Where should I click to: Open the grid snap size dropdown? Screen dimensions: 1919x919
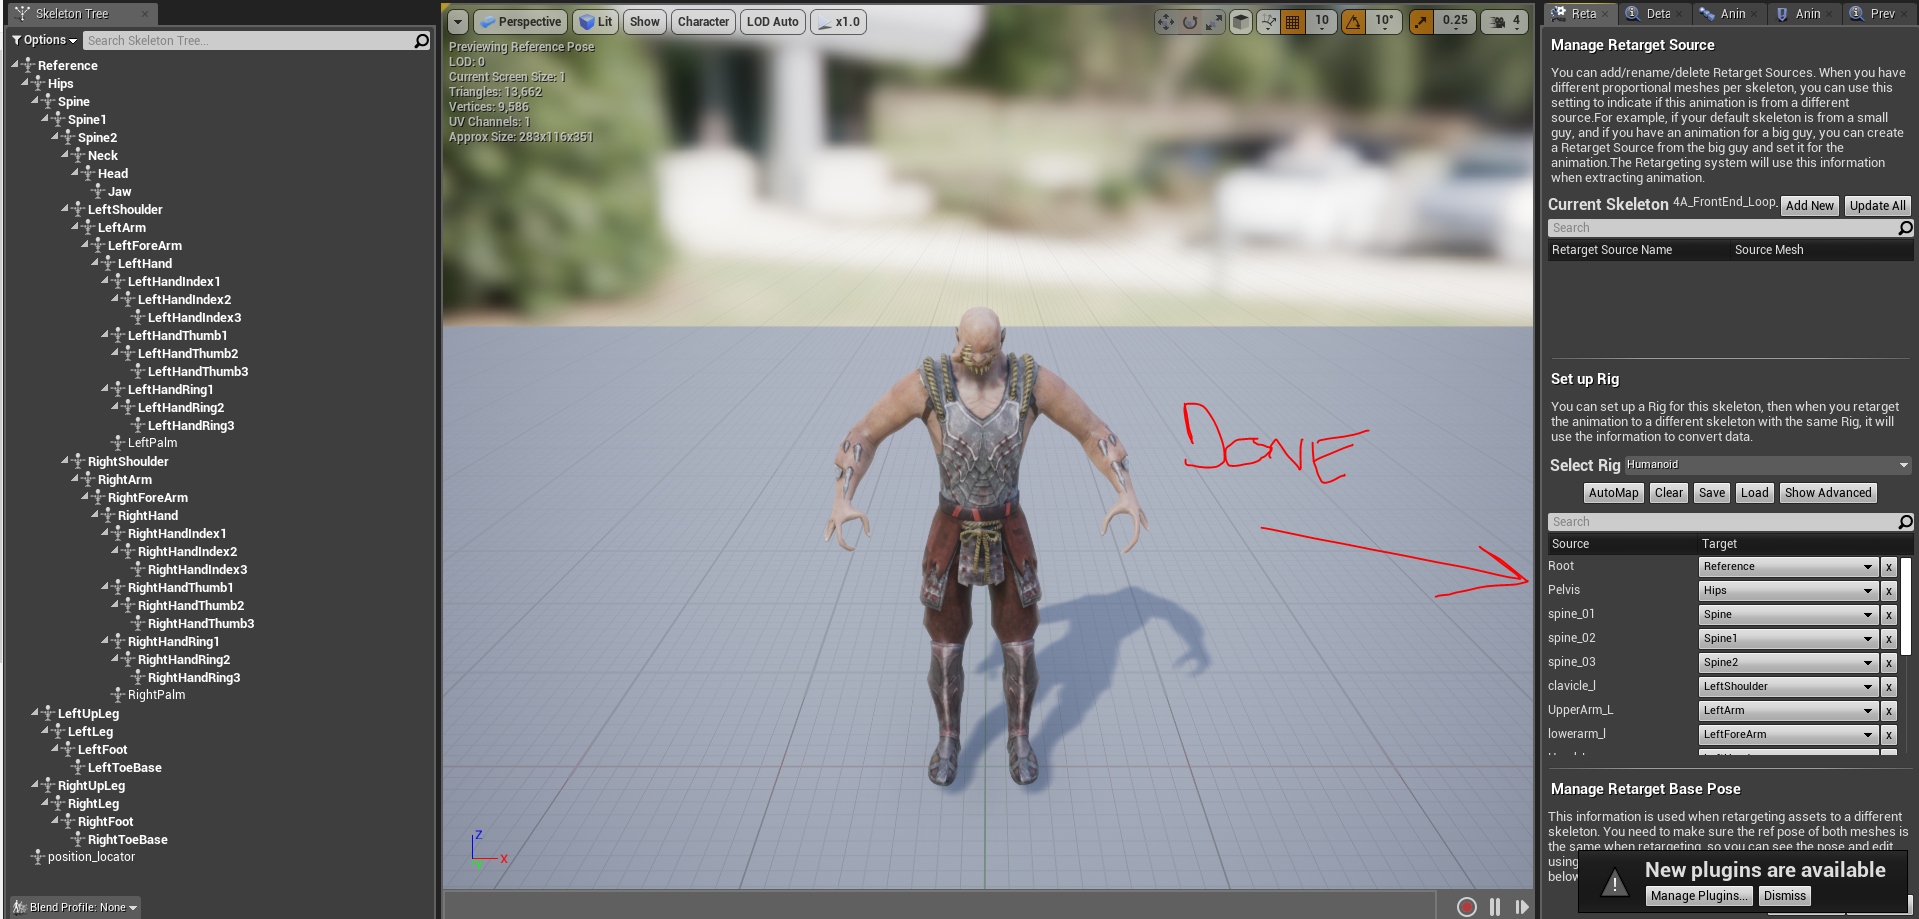point(1322,22)
